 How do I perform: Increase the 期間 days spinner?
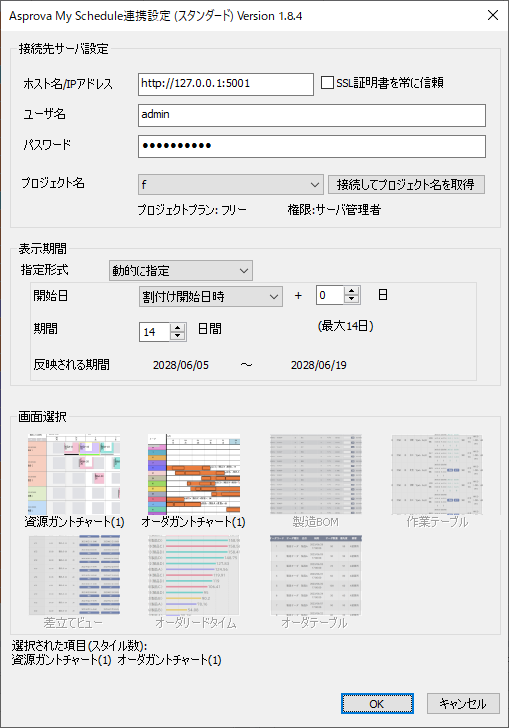[x=178, y=327]
